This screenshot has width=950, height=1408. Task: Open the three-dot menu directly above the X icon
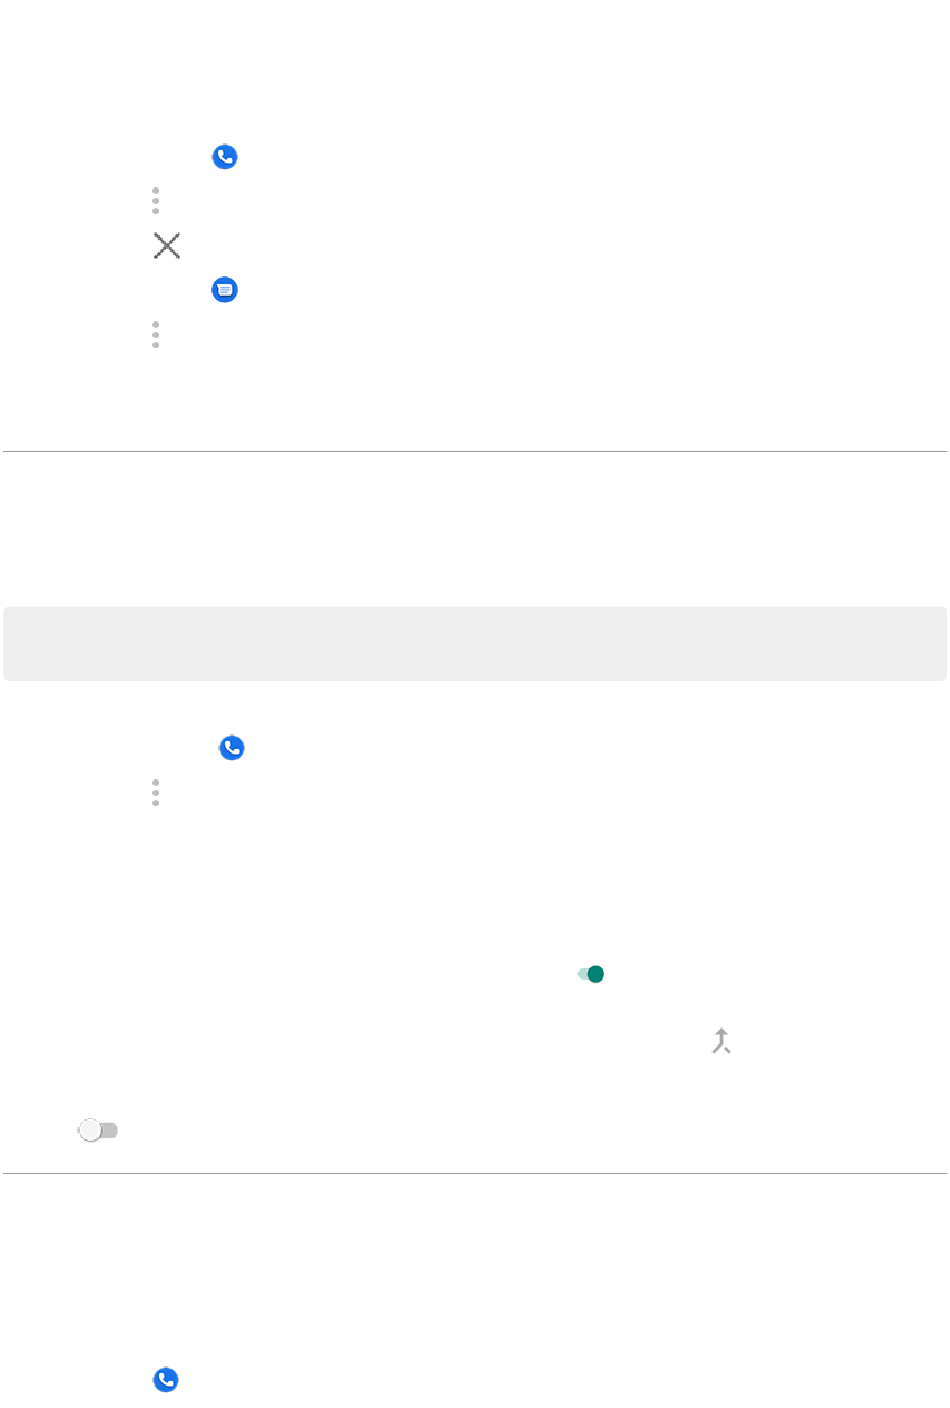click(156, 200)
